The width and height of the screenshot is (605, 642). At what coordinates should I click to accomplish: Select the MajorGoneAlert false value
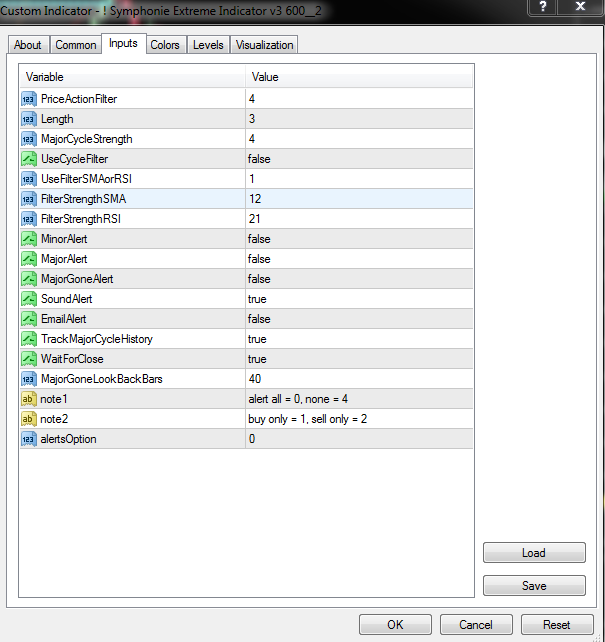click(259, 279)
